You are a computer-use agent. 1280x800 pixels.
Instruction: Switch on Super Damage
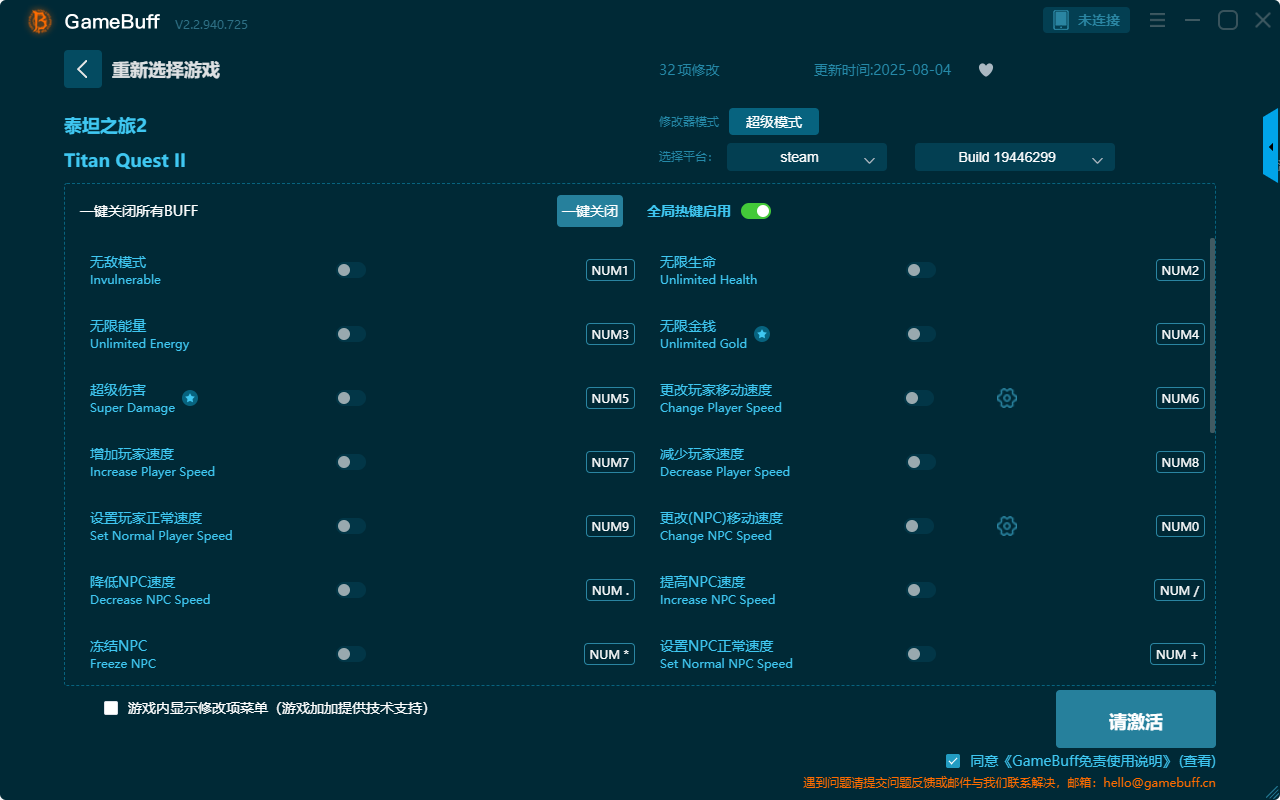pyautogui.click(x=351, y=398)
